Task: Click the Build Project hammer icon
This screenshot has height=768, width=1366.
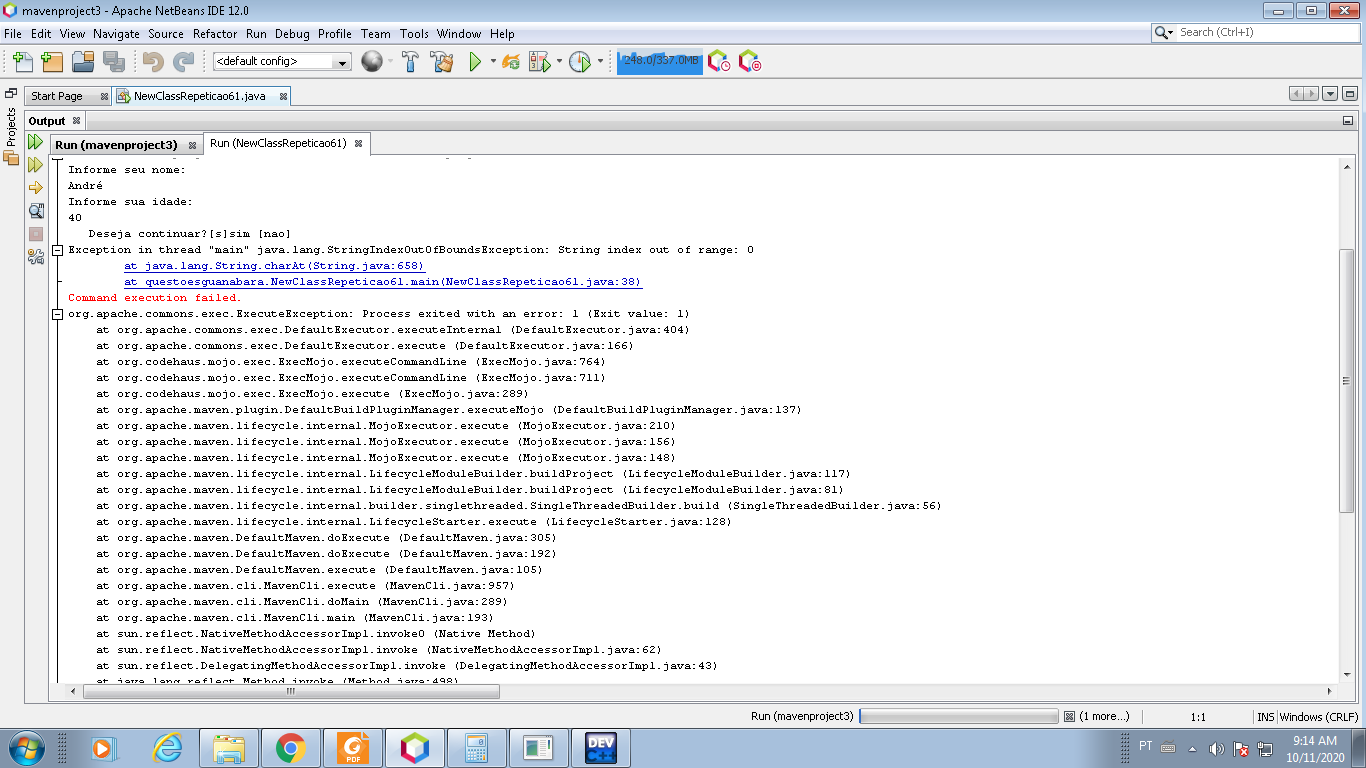Action: tap(410, 62)
